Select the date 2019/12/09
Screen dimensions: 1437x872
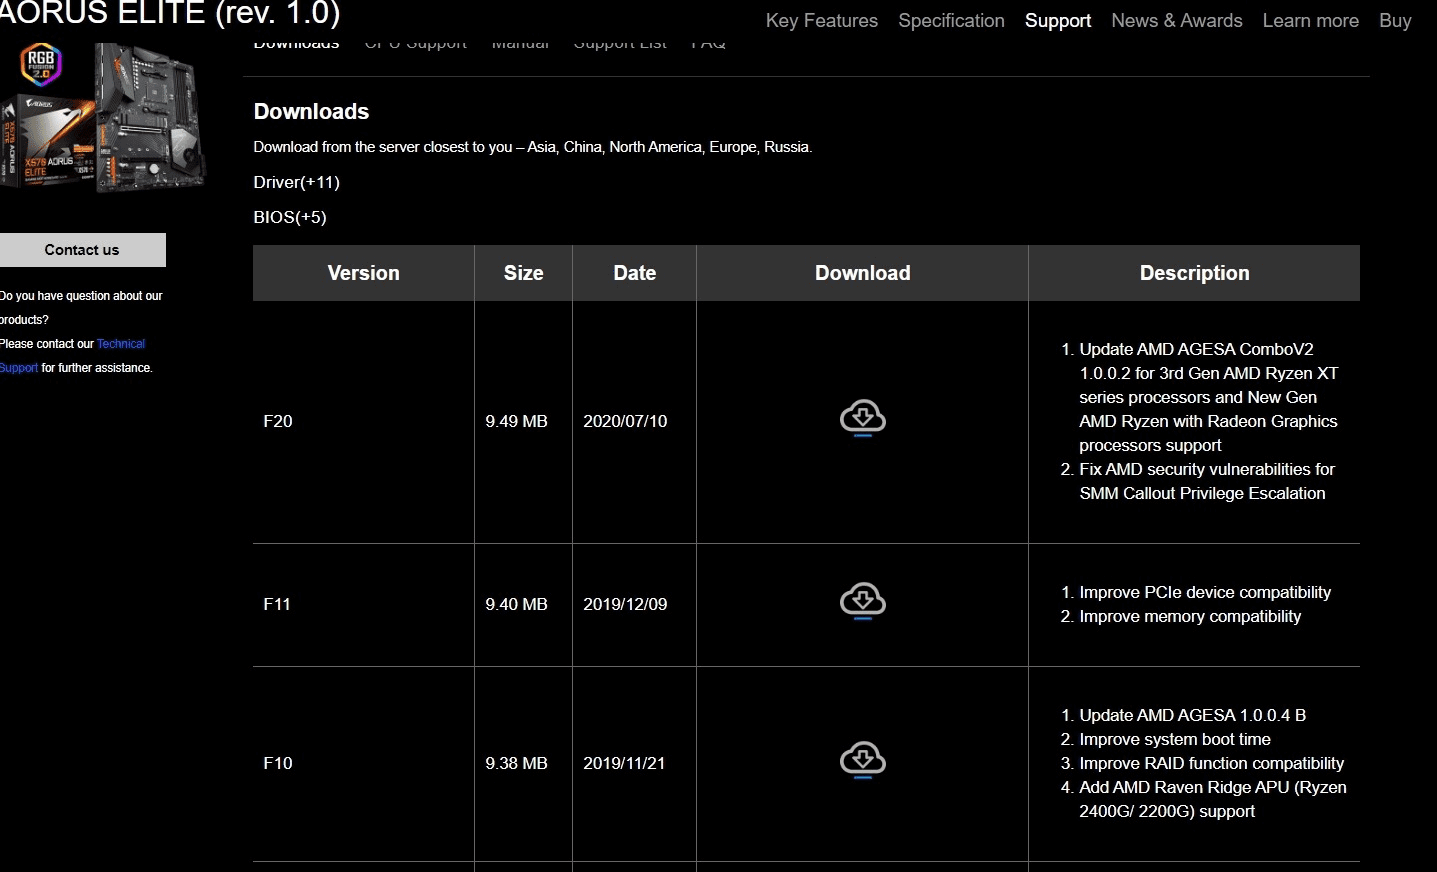click(625, 604)
